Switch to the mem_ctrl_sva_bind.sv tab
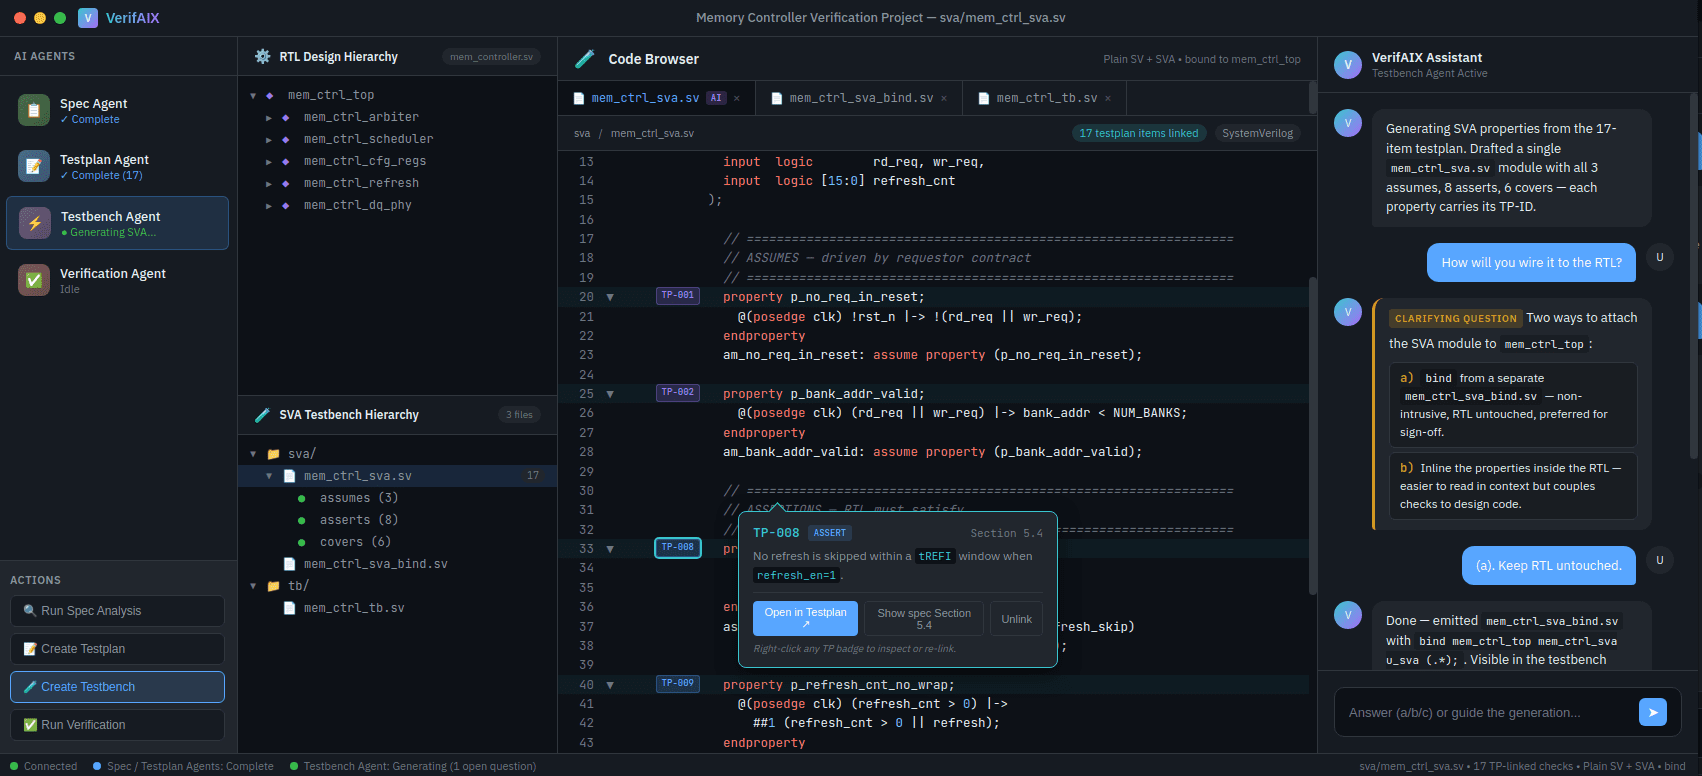 (861, 98)
